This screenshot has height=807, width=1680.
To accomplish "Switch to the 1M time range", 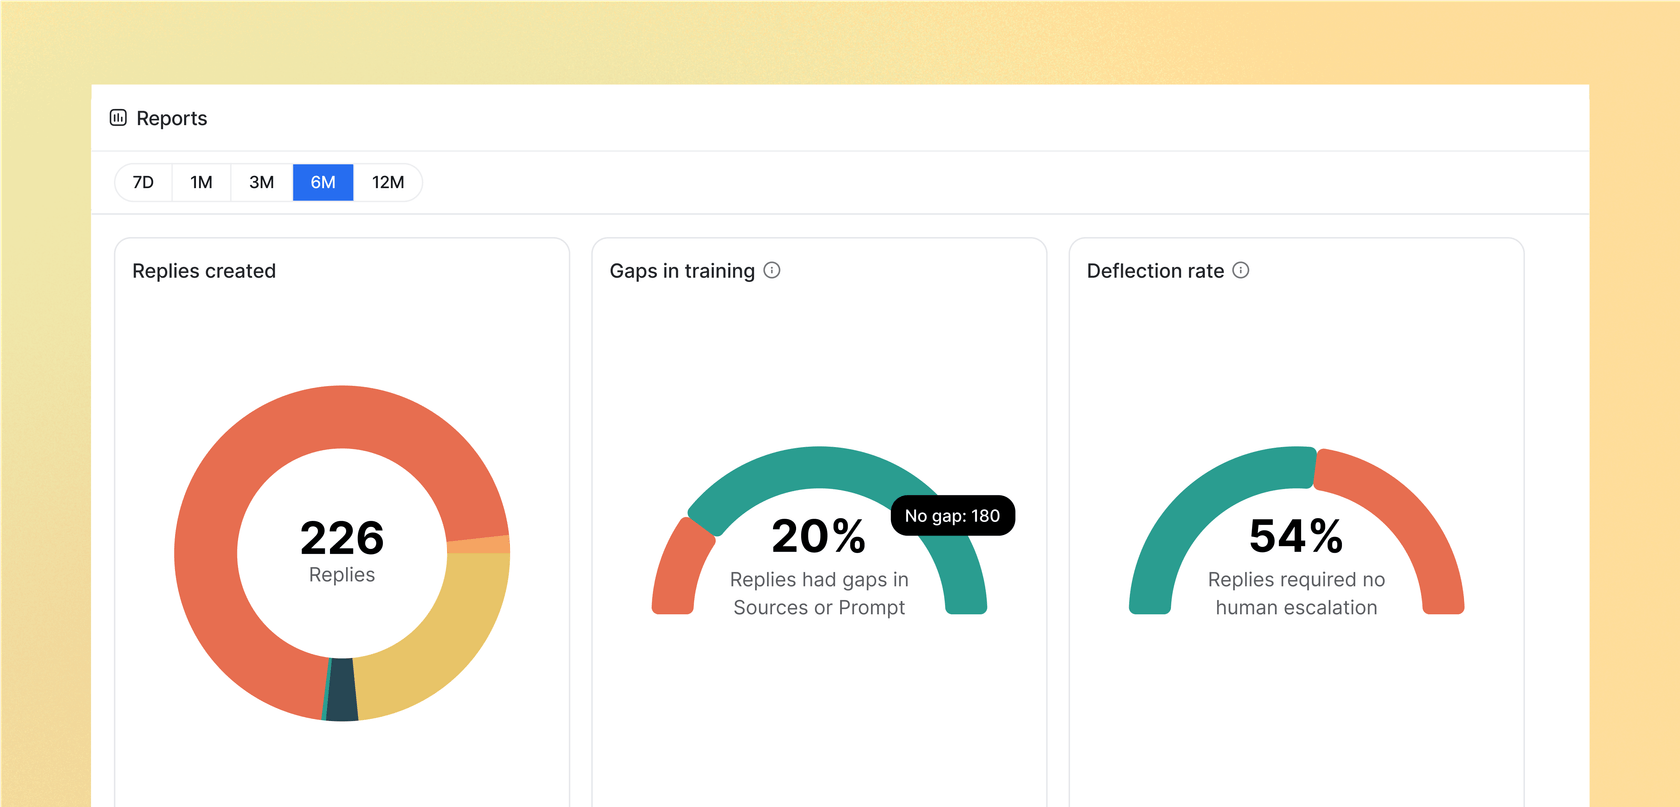I will pyautogui.click(x=201, y=182).
